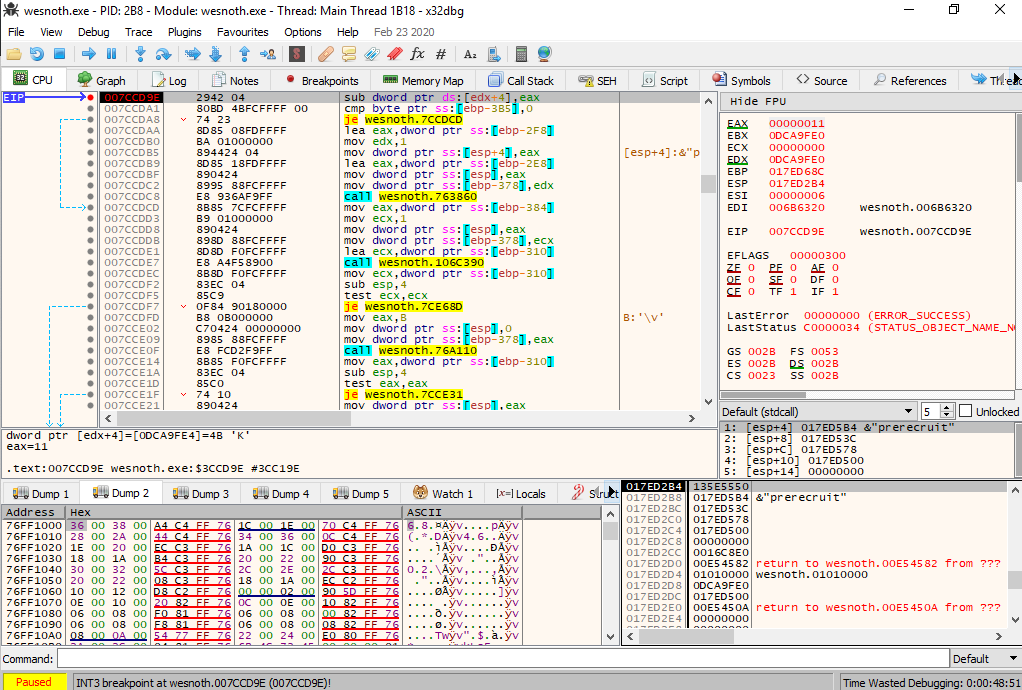The height and width of the screenshot is (690, 1022).
Task: Select the Dump 3 tab
Action: 201,493
